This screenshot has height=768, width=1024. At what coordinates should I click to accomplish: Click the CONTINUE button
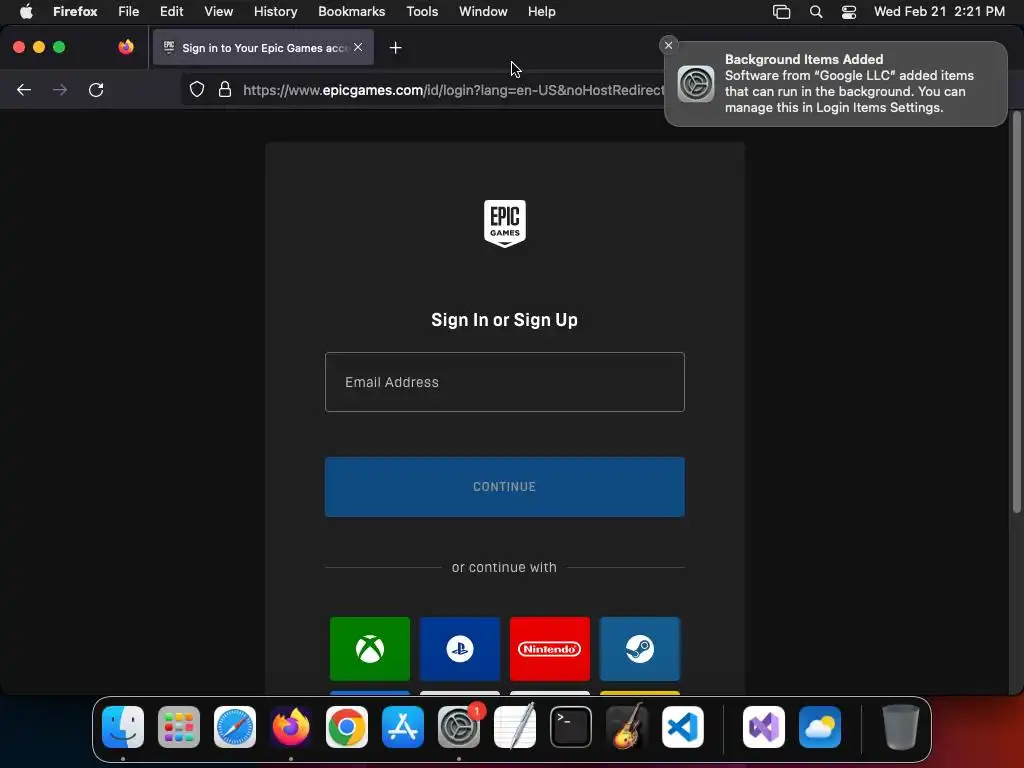(505, 487)
